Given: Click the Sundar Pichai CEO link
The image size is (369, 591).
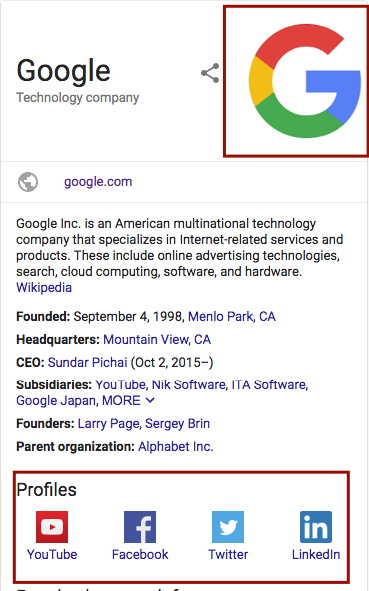Looking at the screenshot, I should coord(87,362).
